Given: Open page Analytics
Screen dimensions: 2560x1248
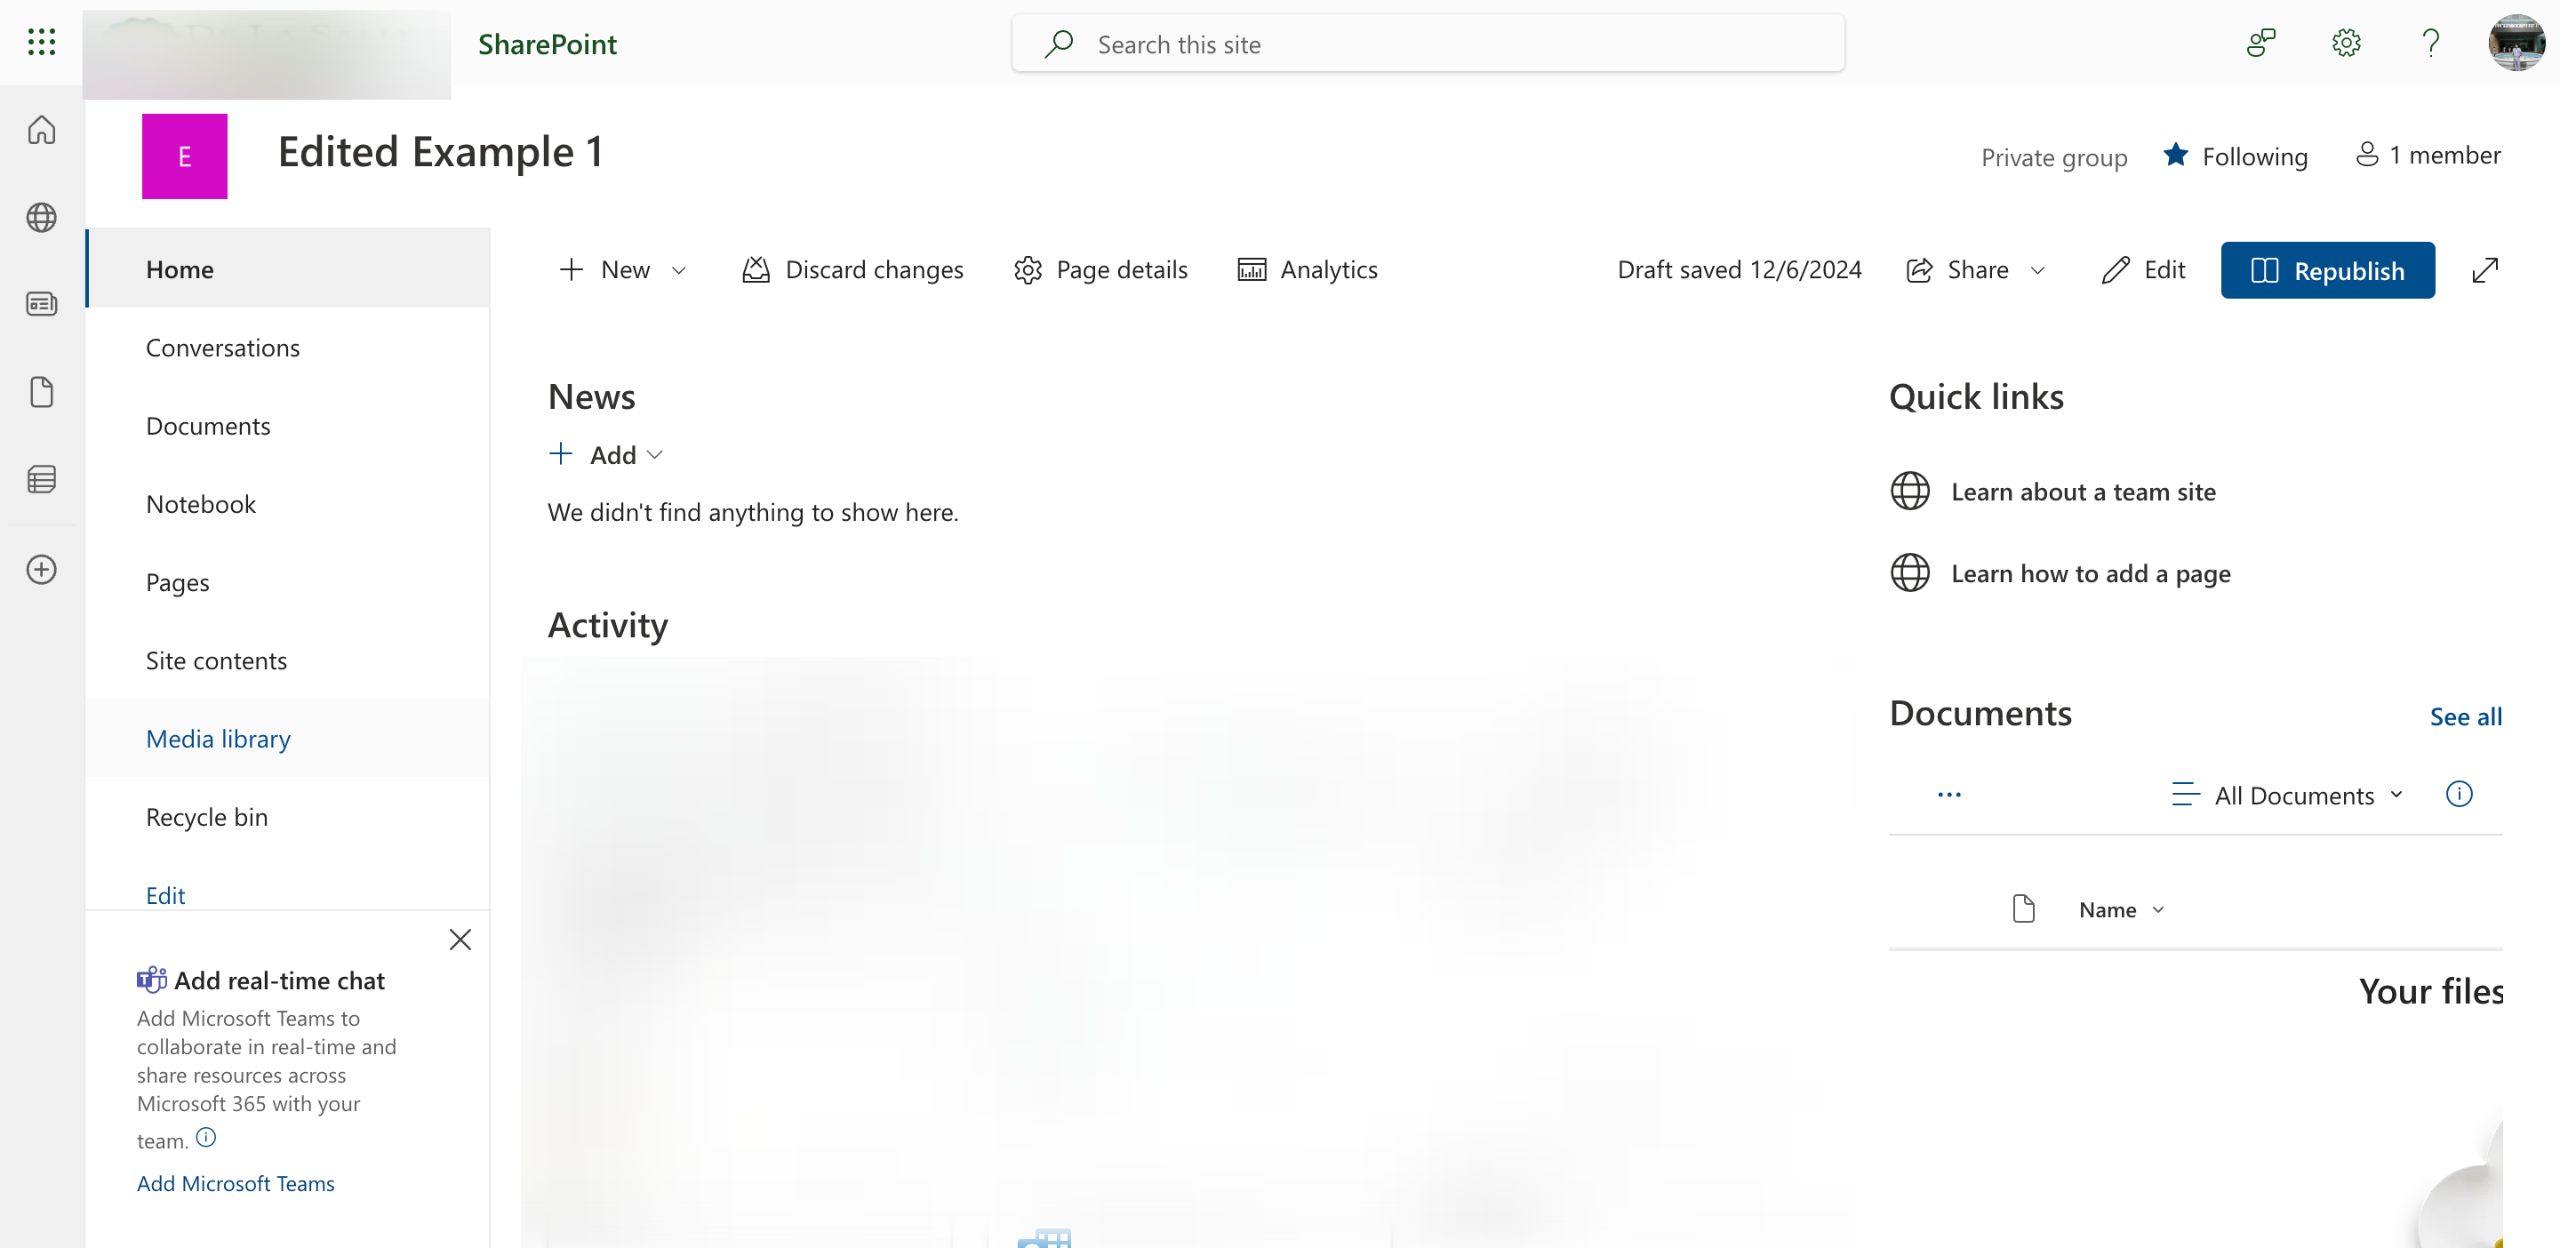Looking at the screenshot, I should point(1307,270).
